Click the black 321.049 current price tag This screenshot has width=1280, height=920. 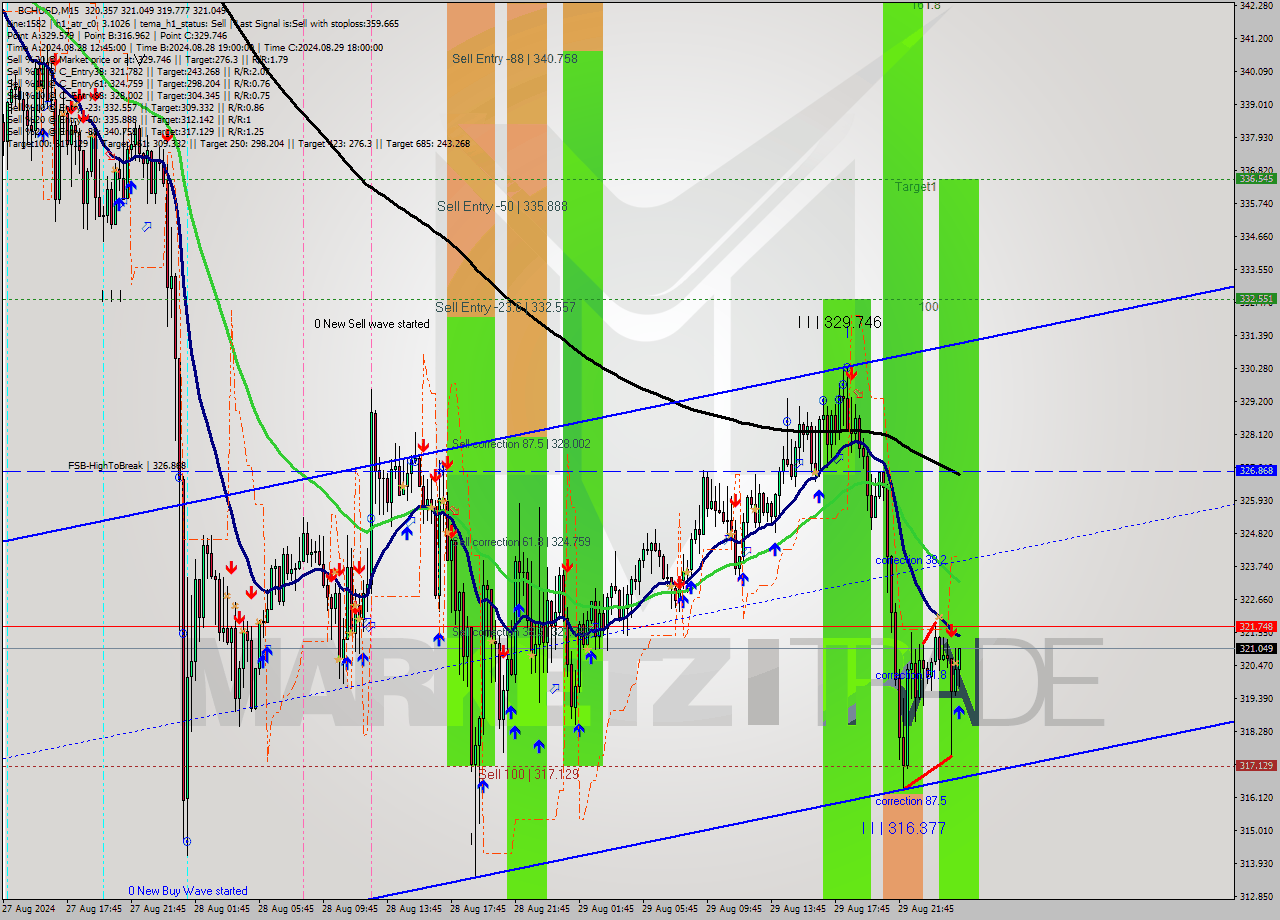pyautogui.click(x=1255, y=648)
